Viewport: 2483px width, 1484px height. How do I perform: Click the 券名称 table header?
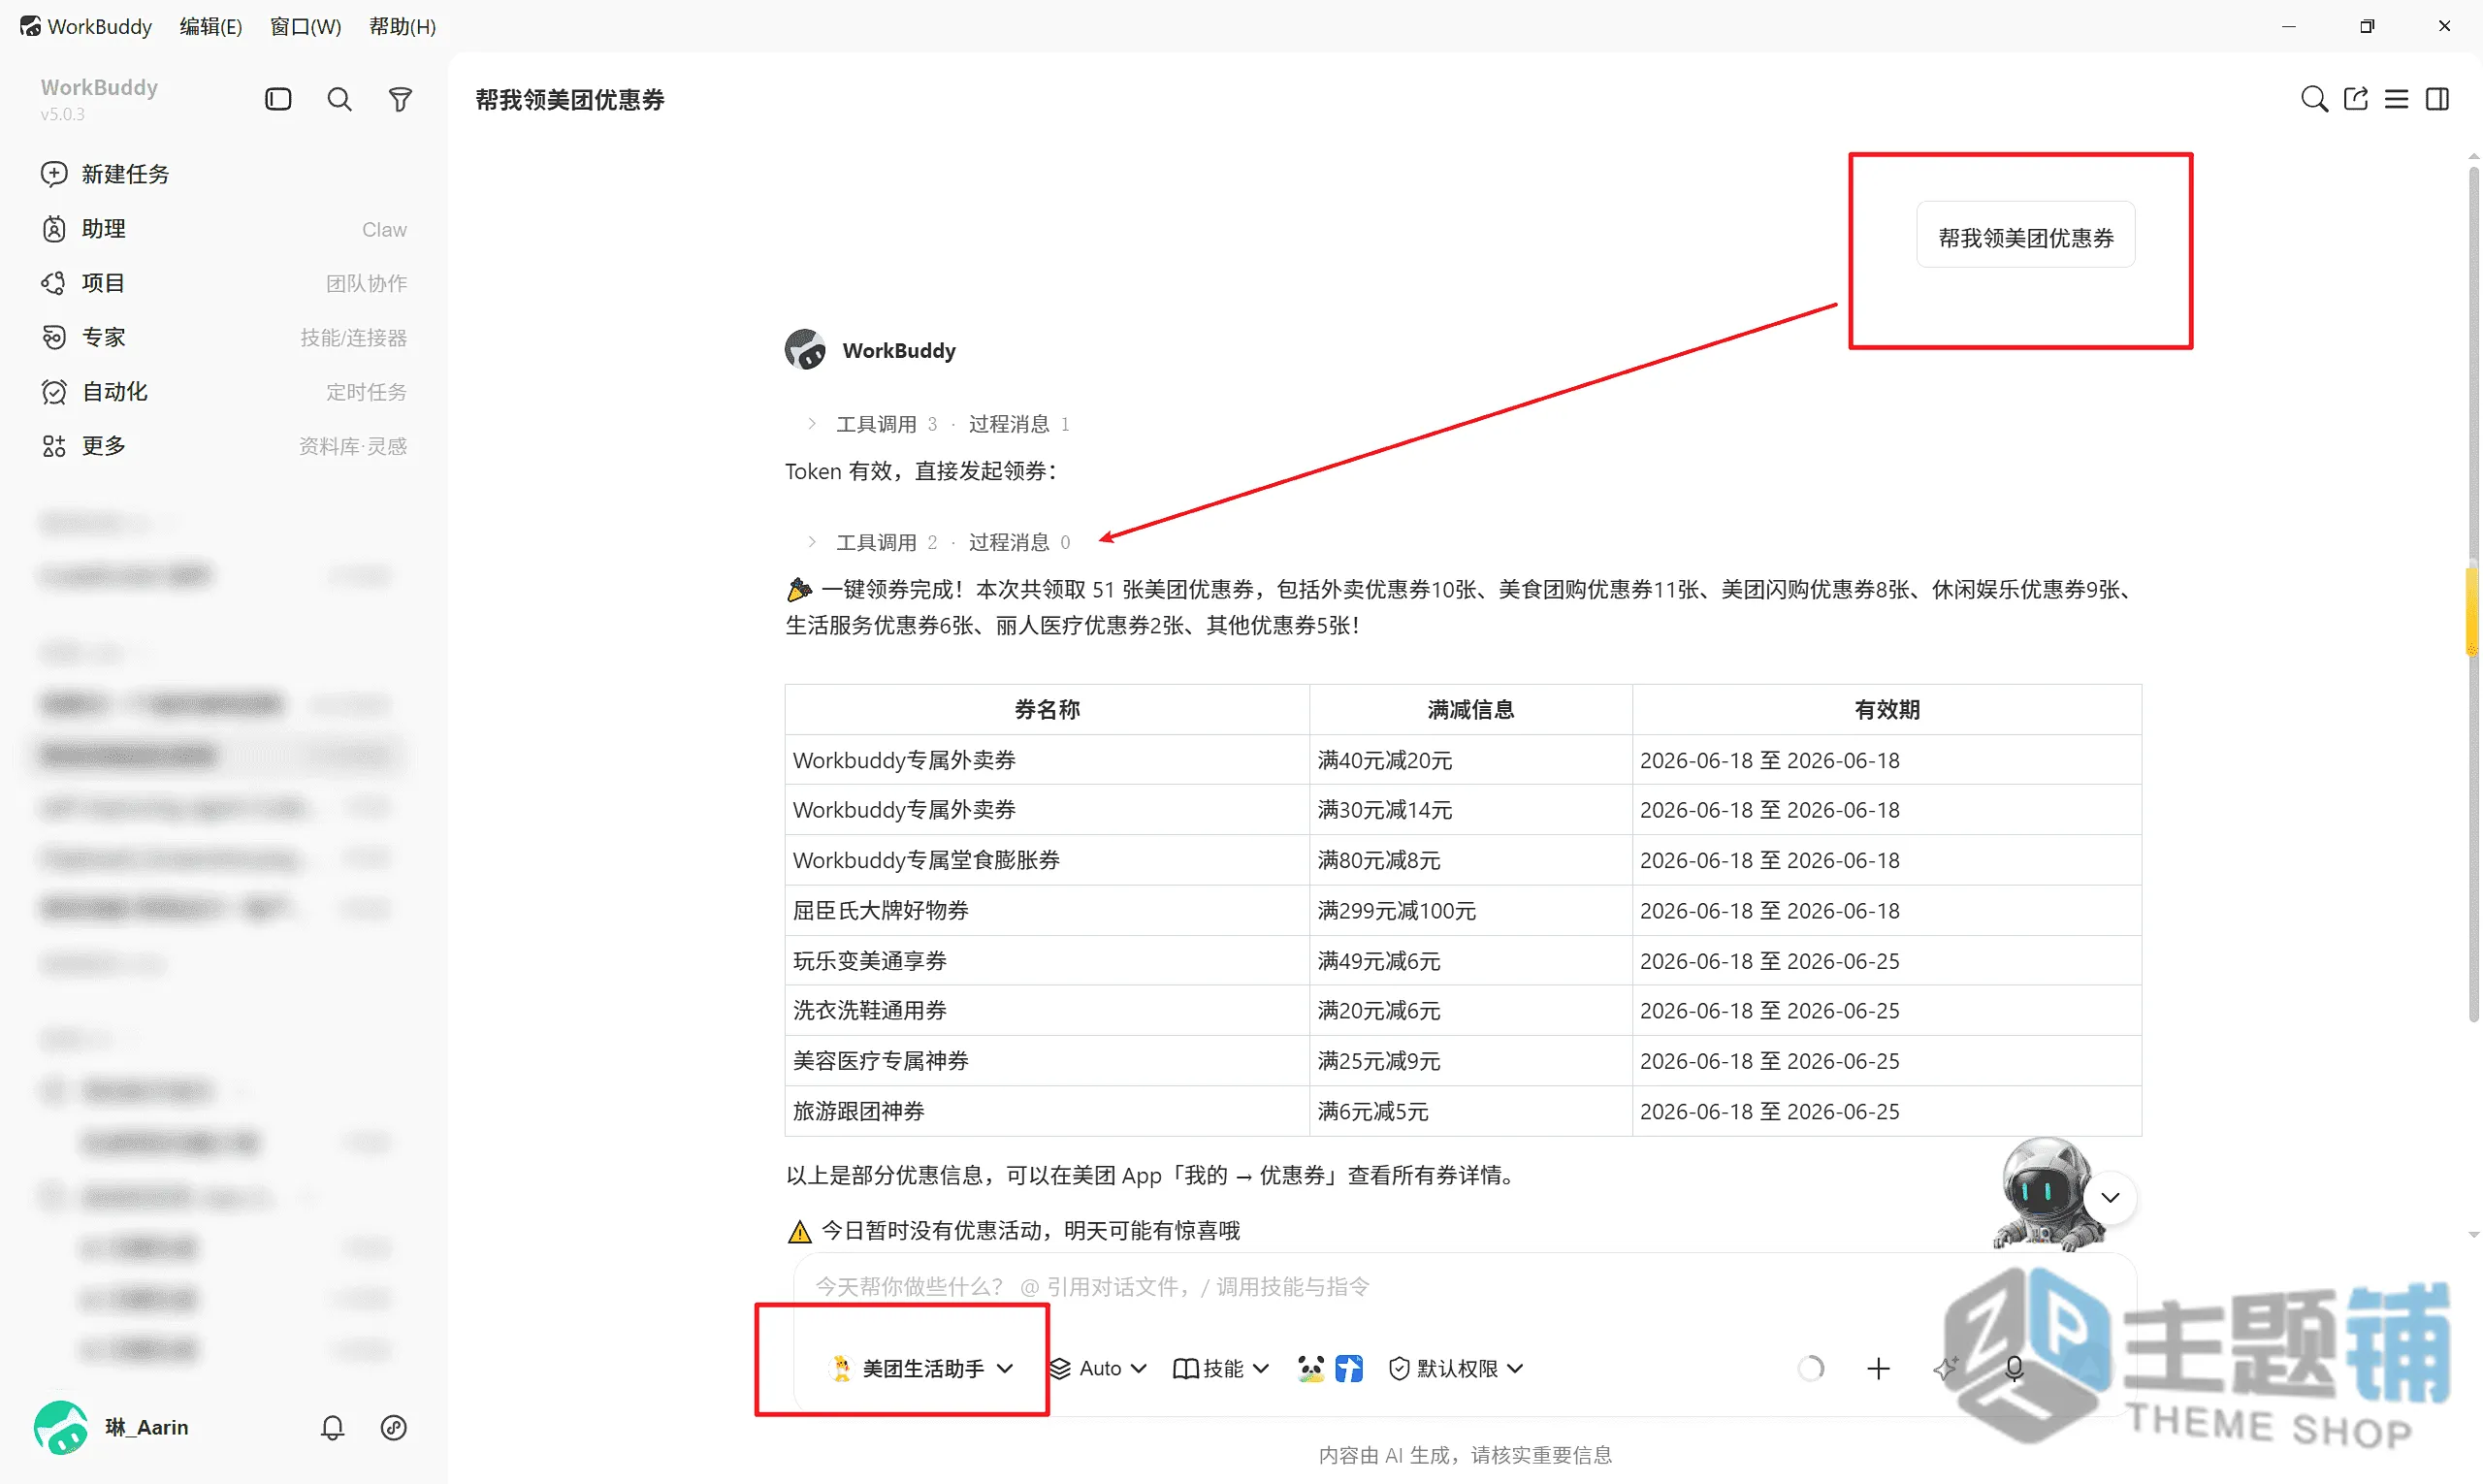(x=1047, y=709)
